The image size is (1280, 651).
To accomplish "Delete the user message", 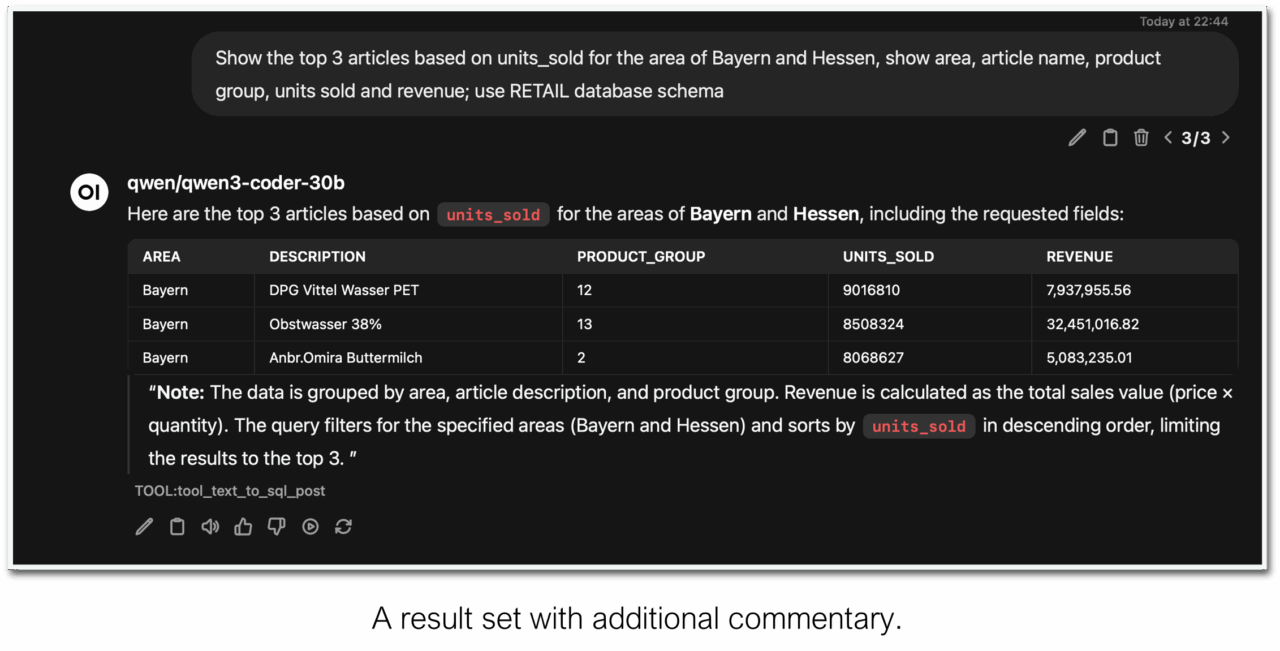I will (x=1141, y=137).
